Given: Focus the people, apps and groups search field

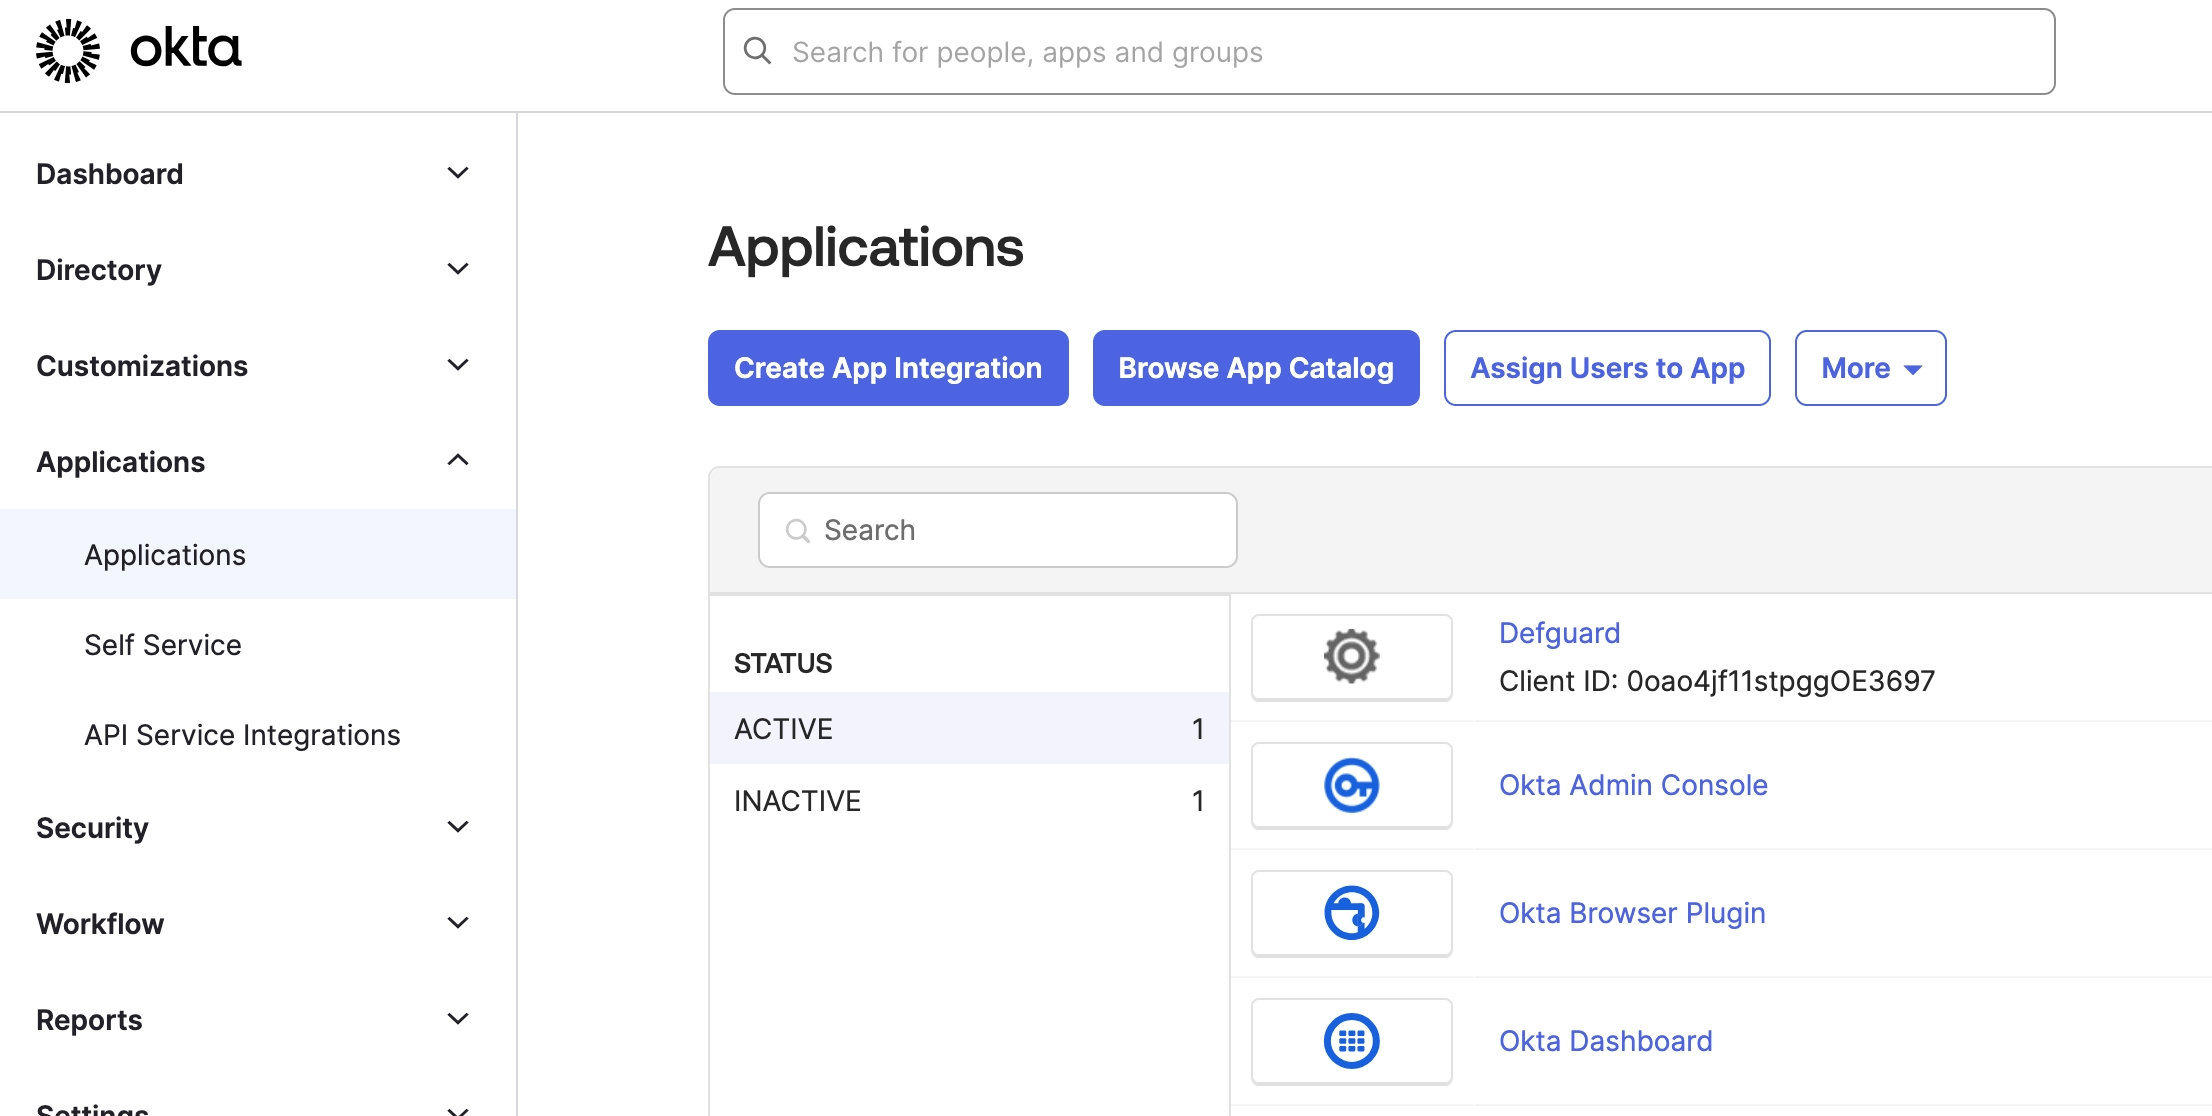Looking at the screenshot, I should [x=1400, y=52].
